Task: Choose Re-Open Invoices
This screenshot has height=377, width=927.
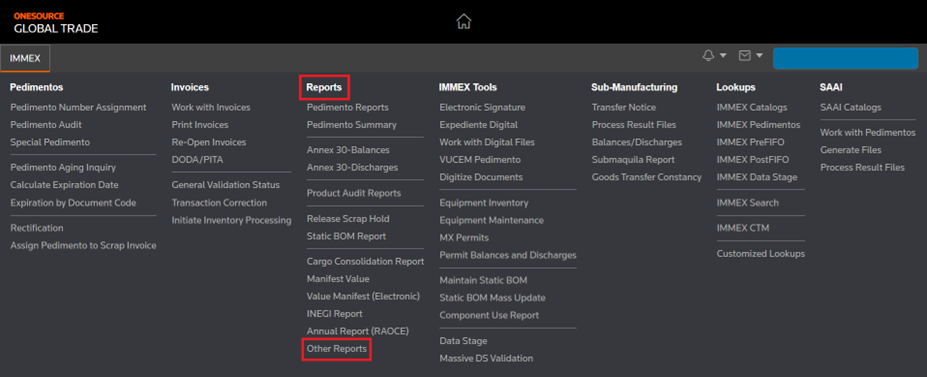Action: coord(209,142)
